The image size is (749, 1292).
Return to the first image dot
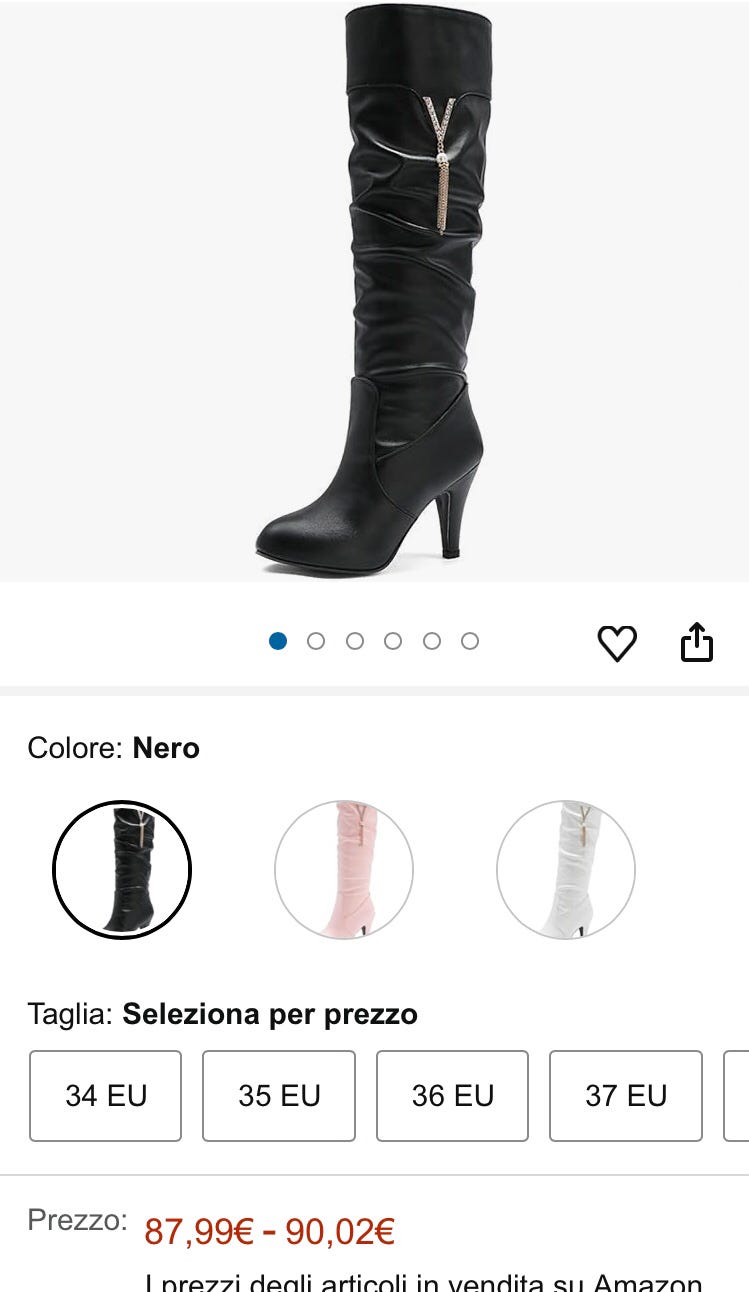278,641
